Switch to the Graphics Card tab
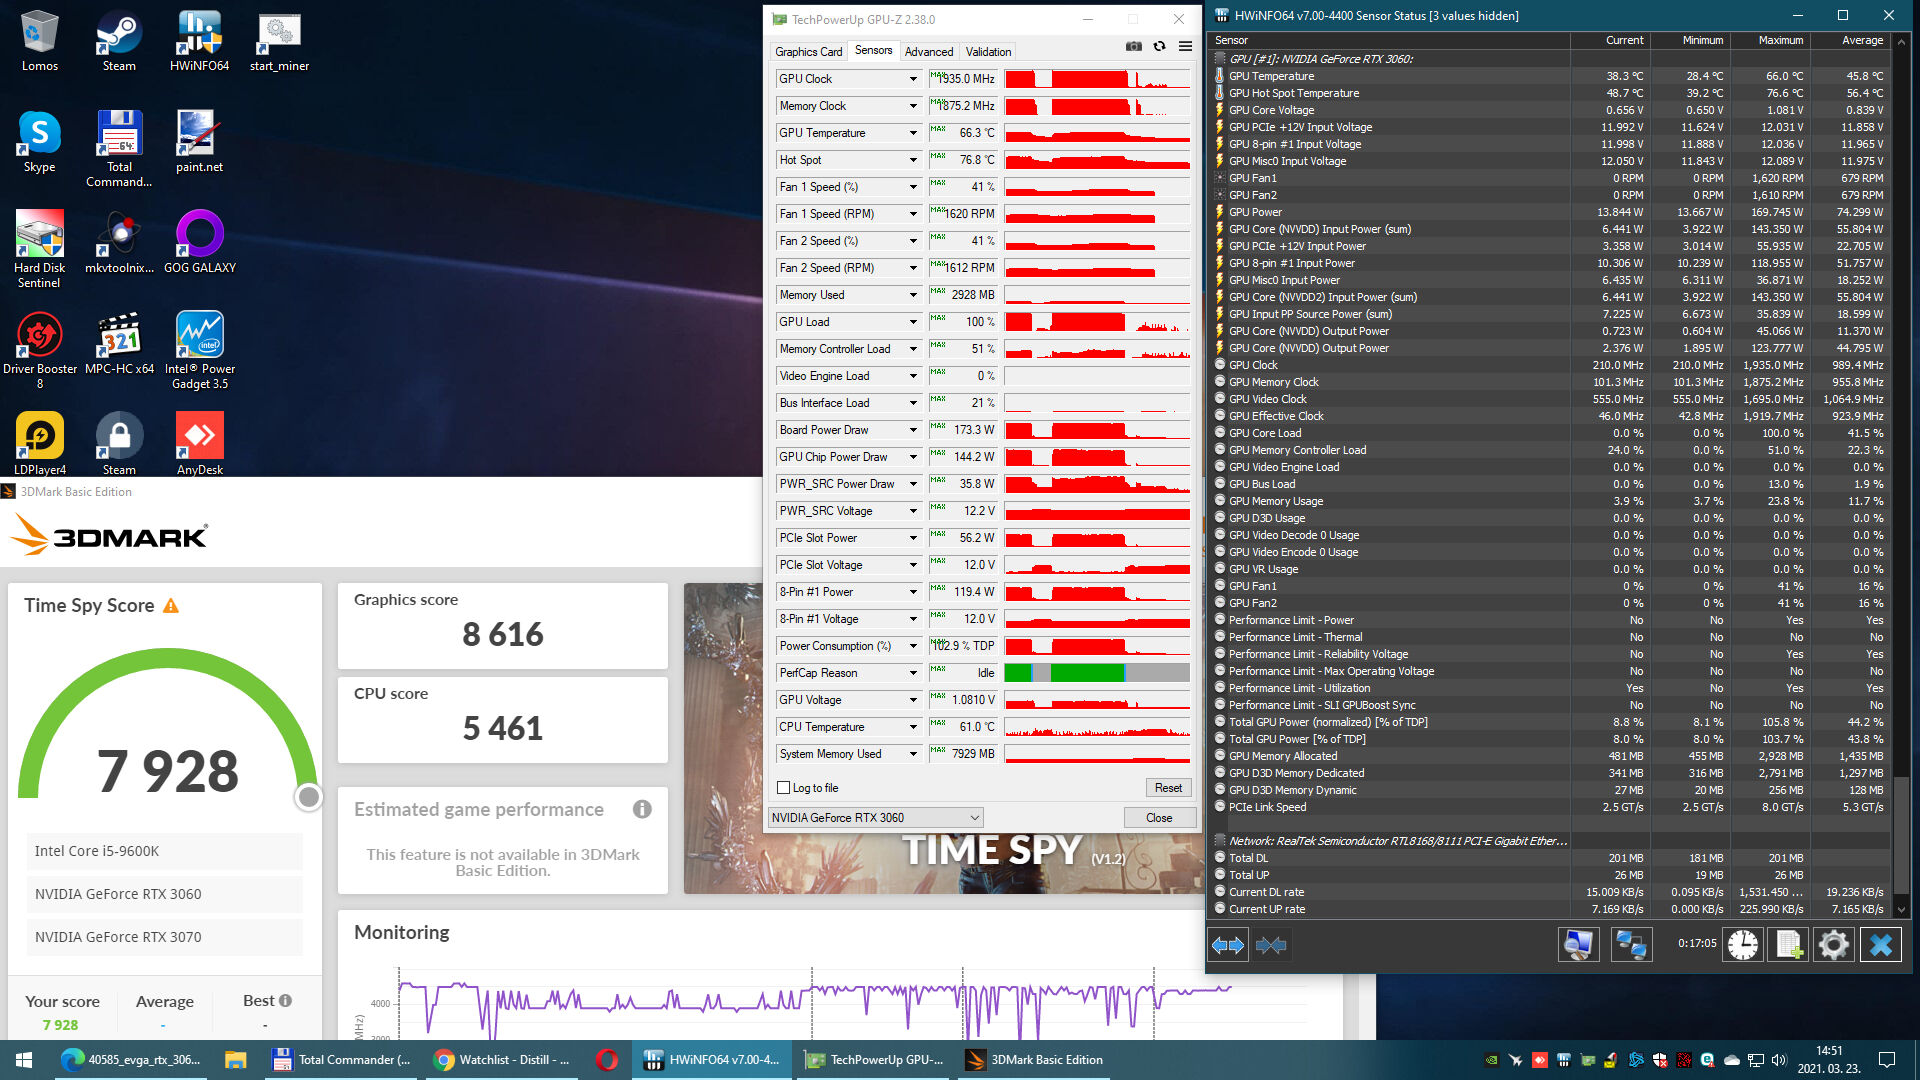The width and height of the screenshot is (1920, 1080). (808, 52)
